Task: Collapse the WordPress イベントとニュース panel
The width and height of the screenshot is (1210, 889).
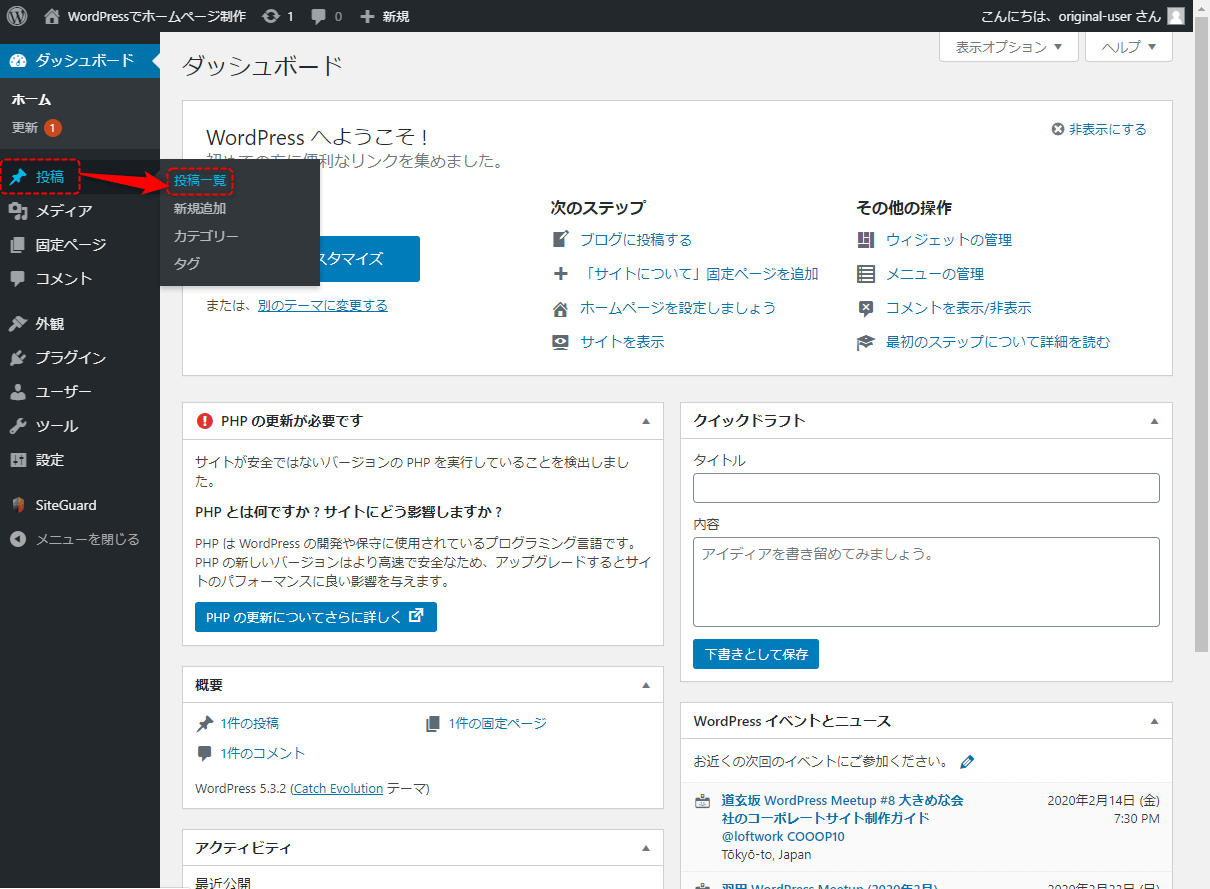Action: coord(1155,721)
